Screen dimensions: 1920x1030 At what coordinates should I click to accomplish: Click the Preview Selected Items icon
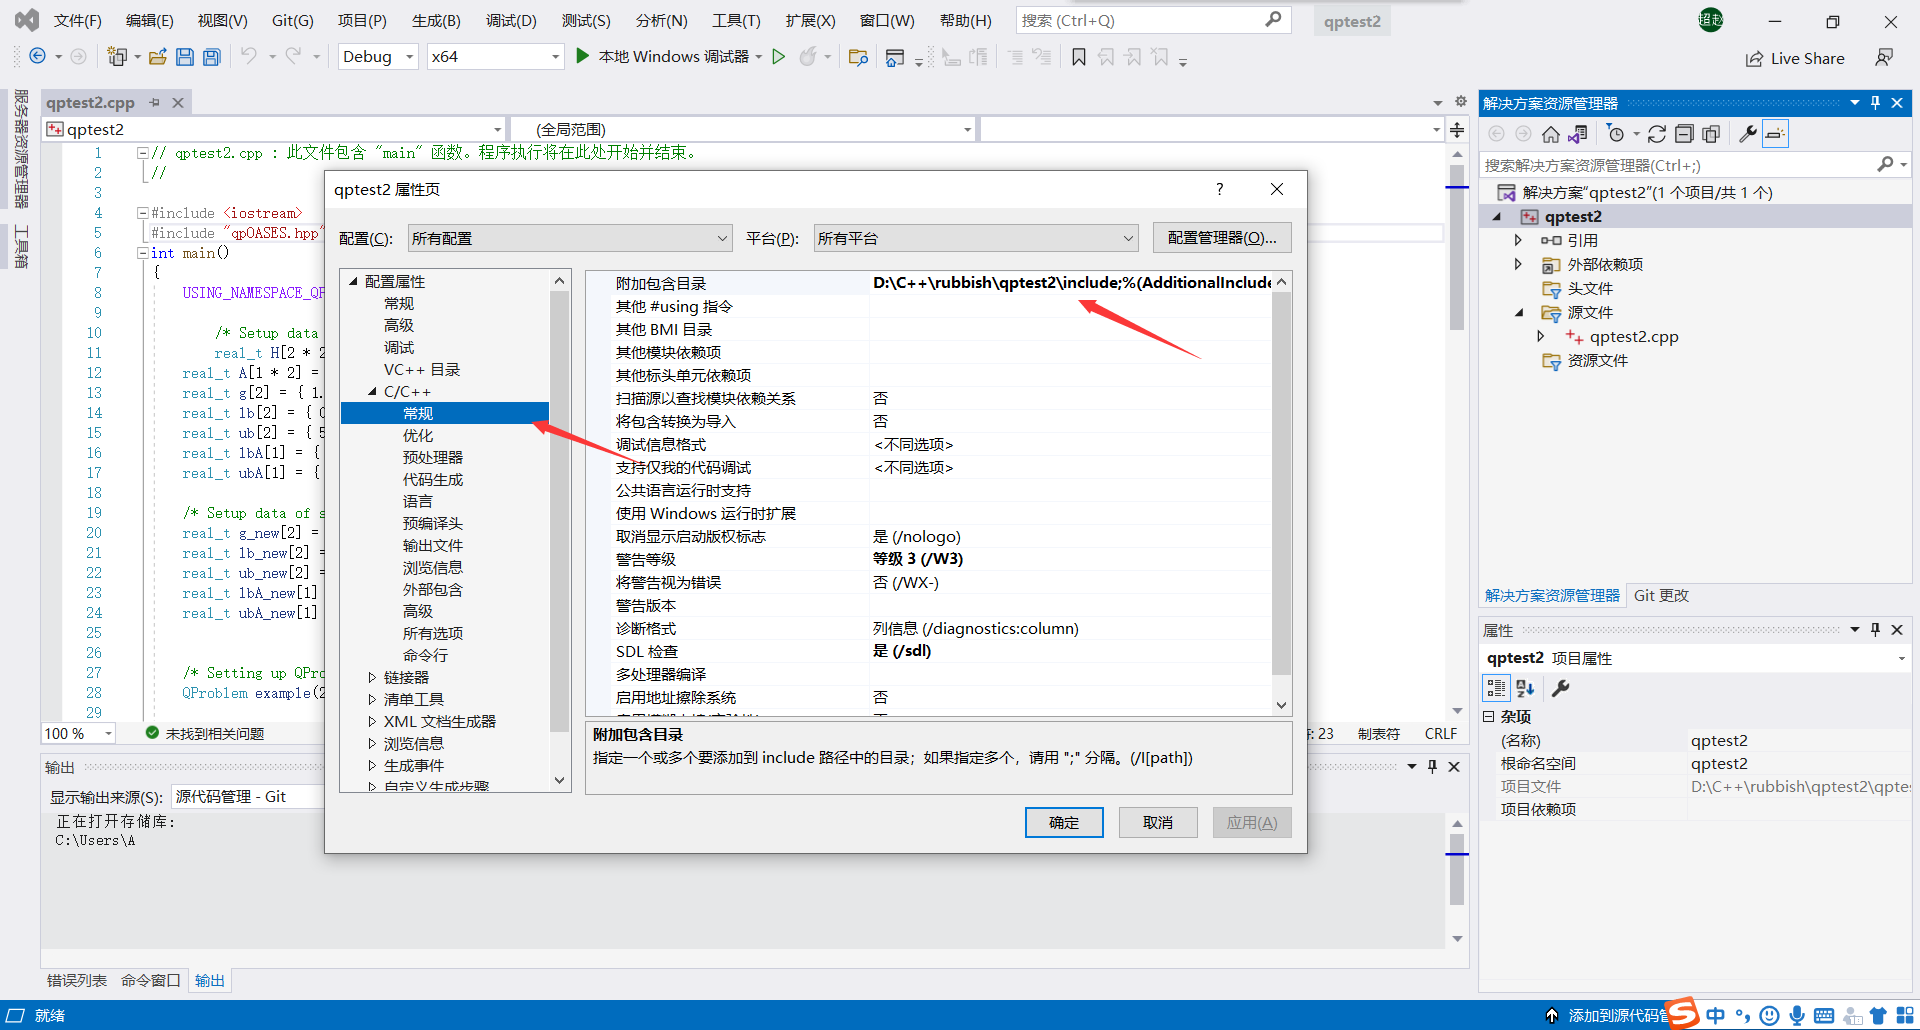click(x=1775, y=134)
